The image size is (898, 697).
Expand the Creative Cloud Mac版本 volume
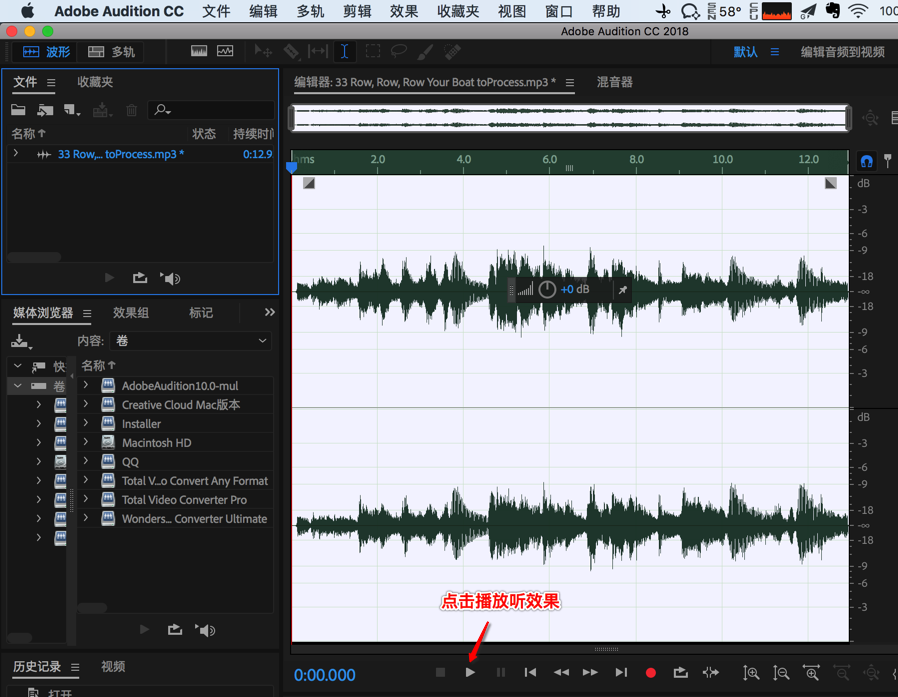86,404
